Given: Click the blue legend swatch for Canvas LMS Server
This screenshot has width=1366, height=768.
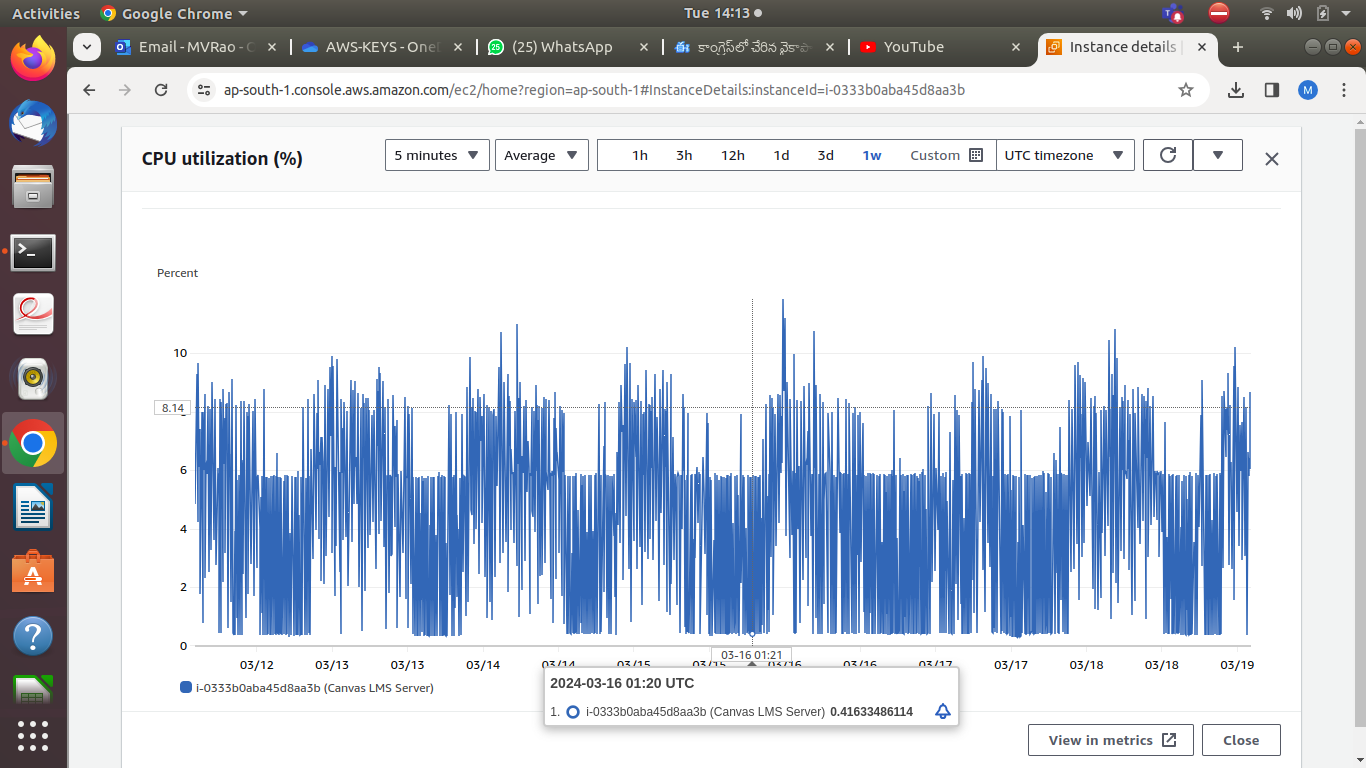Looking at the screenshot, I should pos(186,688).
